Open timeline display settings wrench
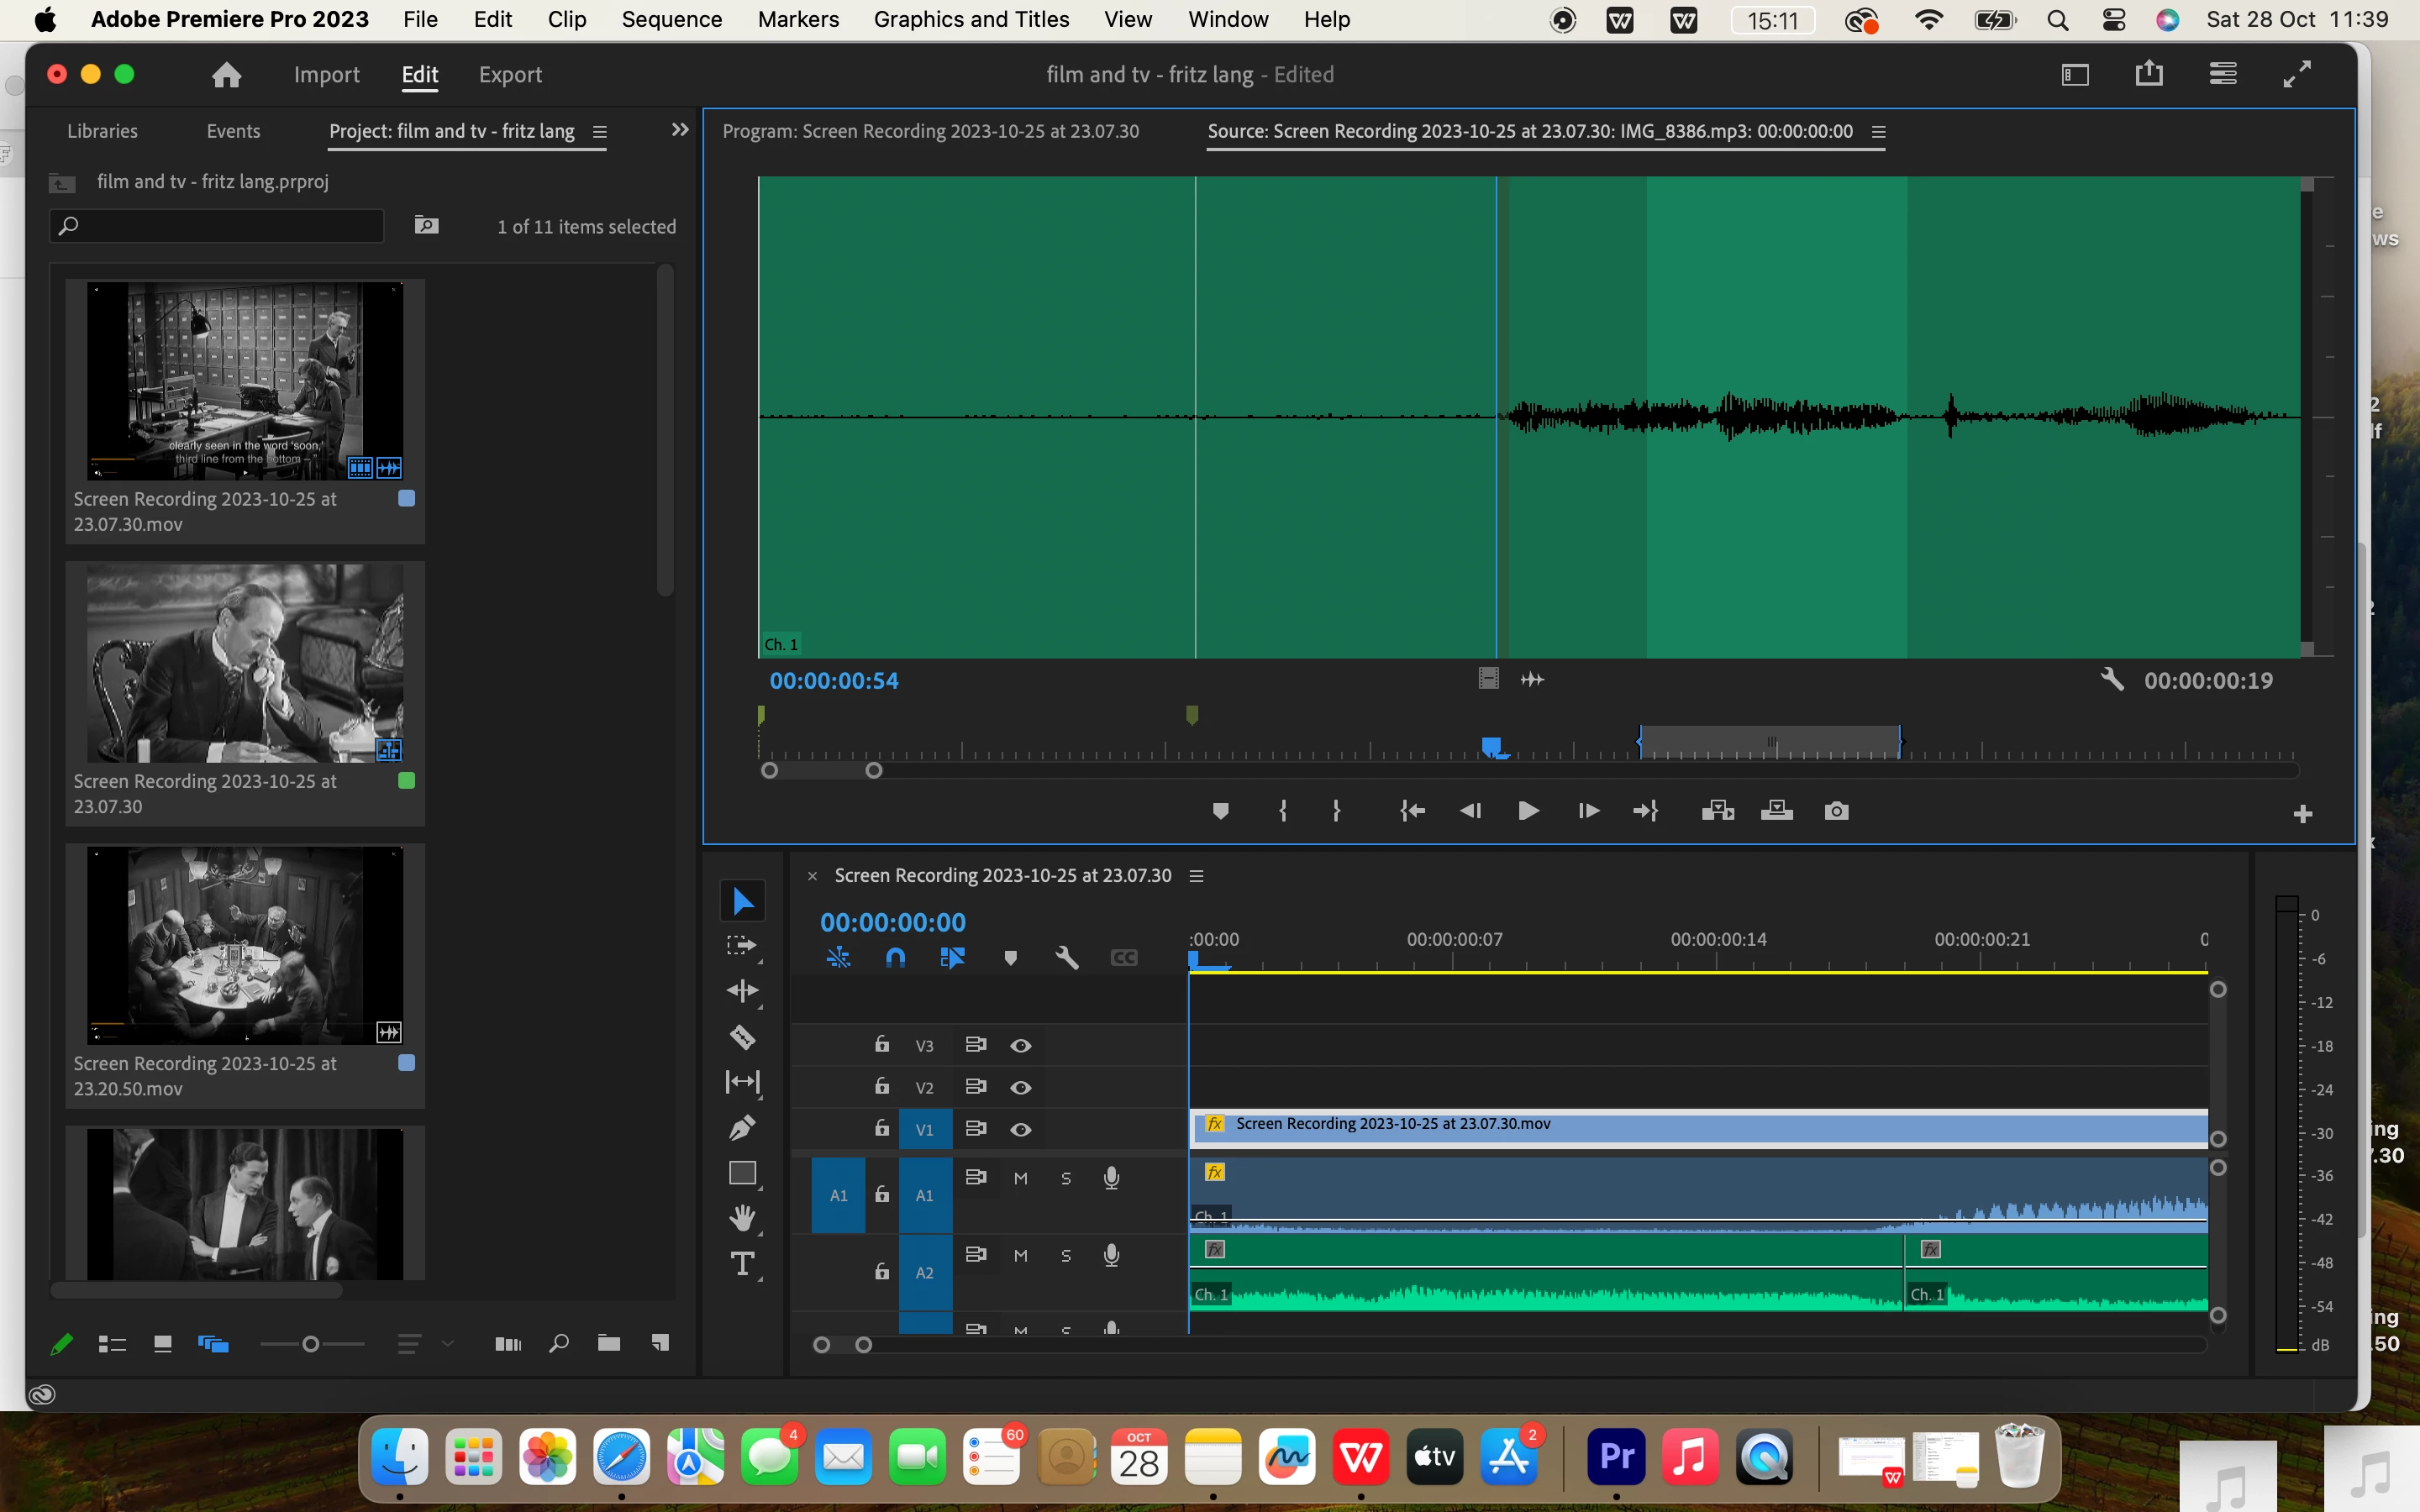The image size is (2420, 1512). 1067,958
